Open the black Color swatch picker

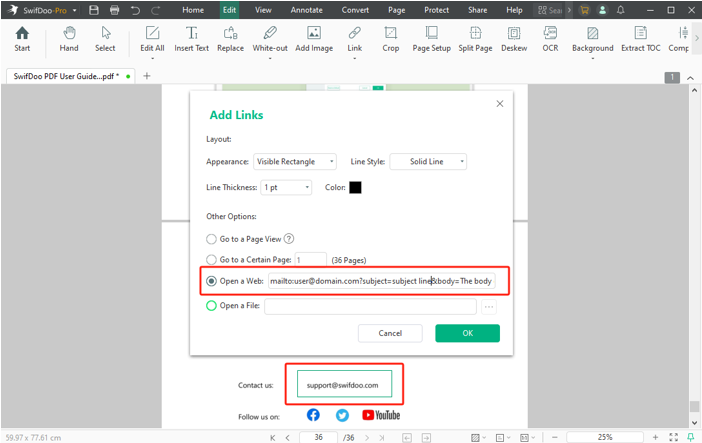[x=355, y=187]
